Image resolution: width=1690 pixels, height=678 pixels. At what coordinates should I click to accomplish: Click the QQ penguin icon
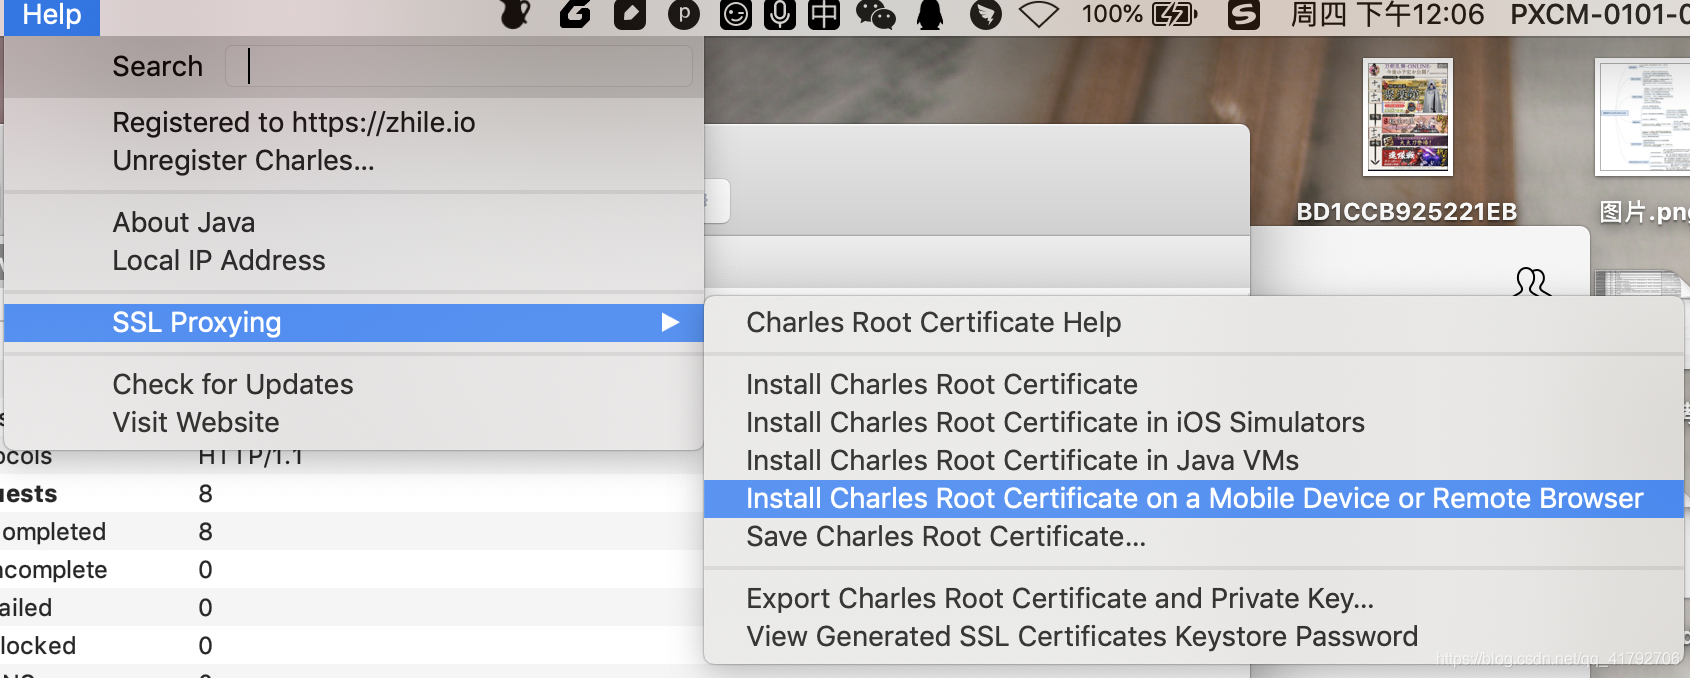[x=930, y=14]
